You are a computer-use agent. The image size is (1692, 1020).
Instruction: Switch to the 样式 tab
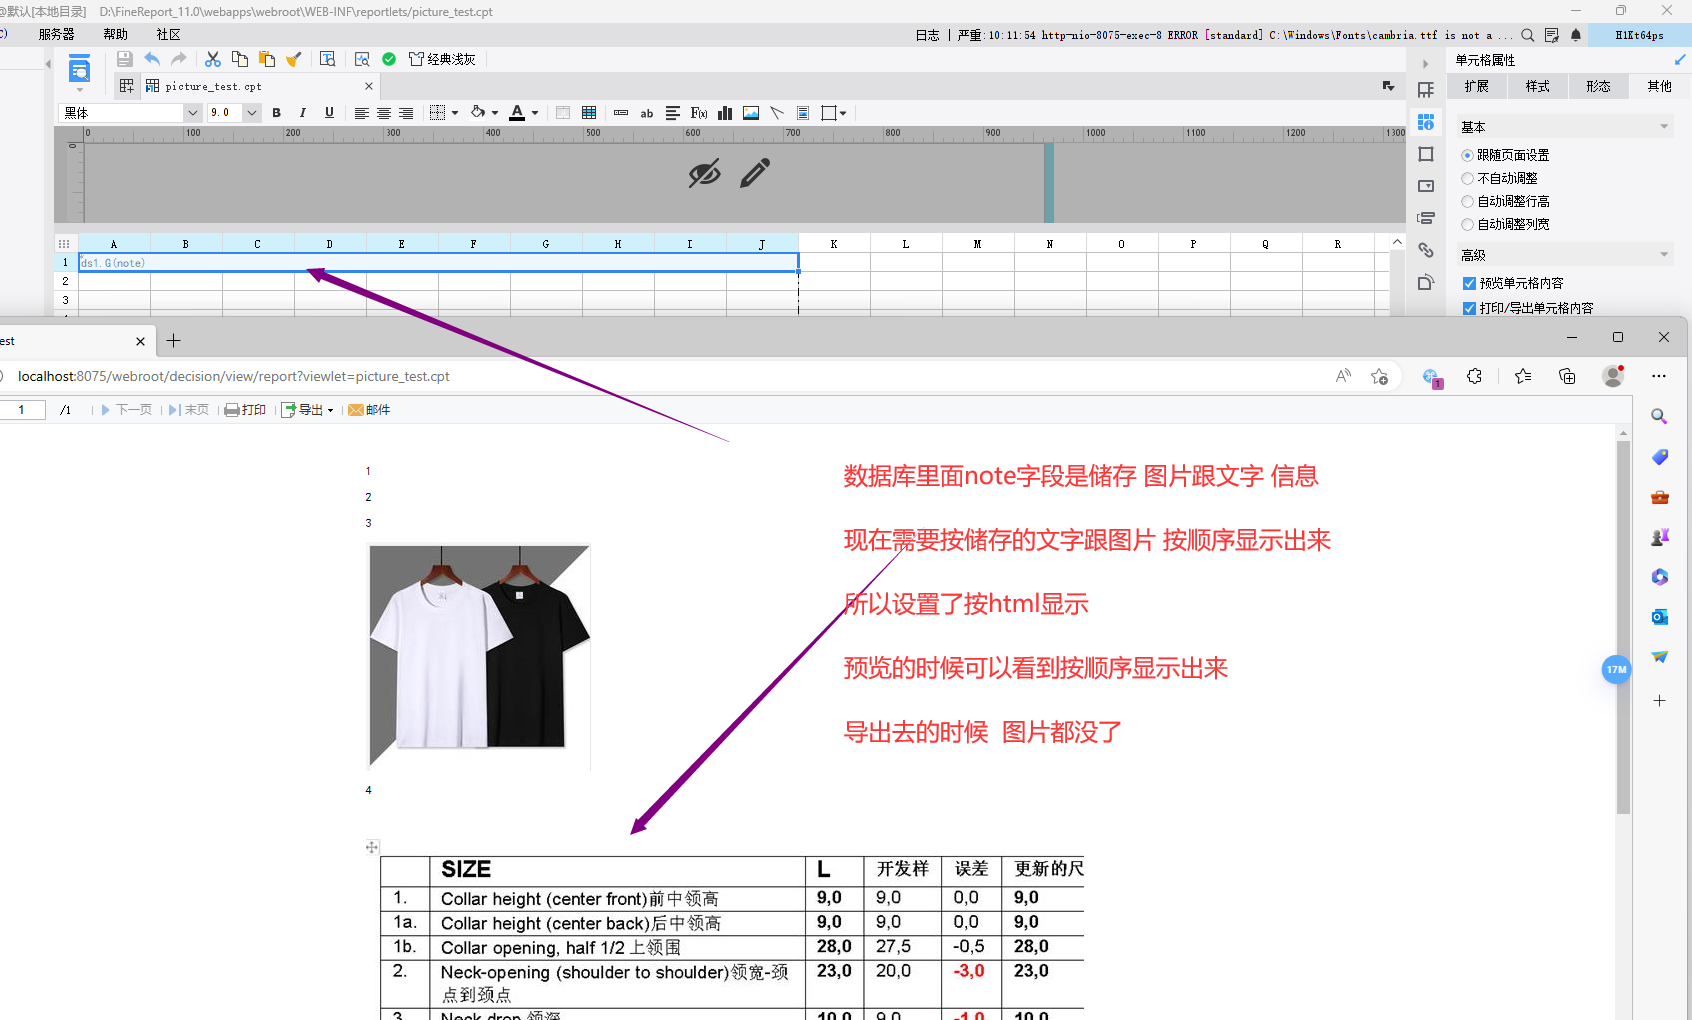[x=1537, y=87]
